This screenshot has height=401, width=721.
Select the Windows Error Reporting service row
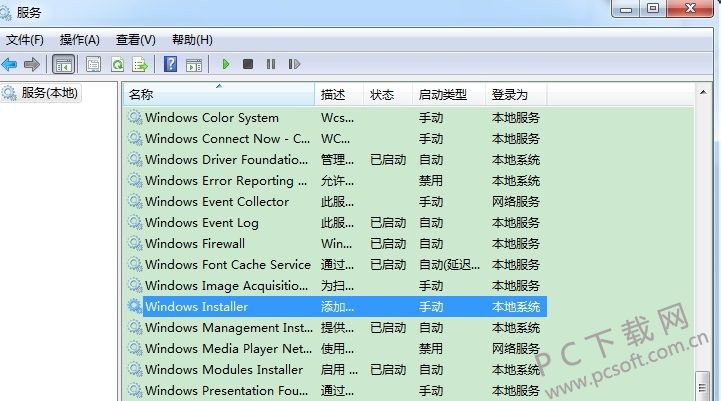(338, 181)
